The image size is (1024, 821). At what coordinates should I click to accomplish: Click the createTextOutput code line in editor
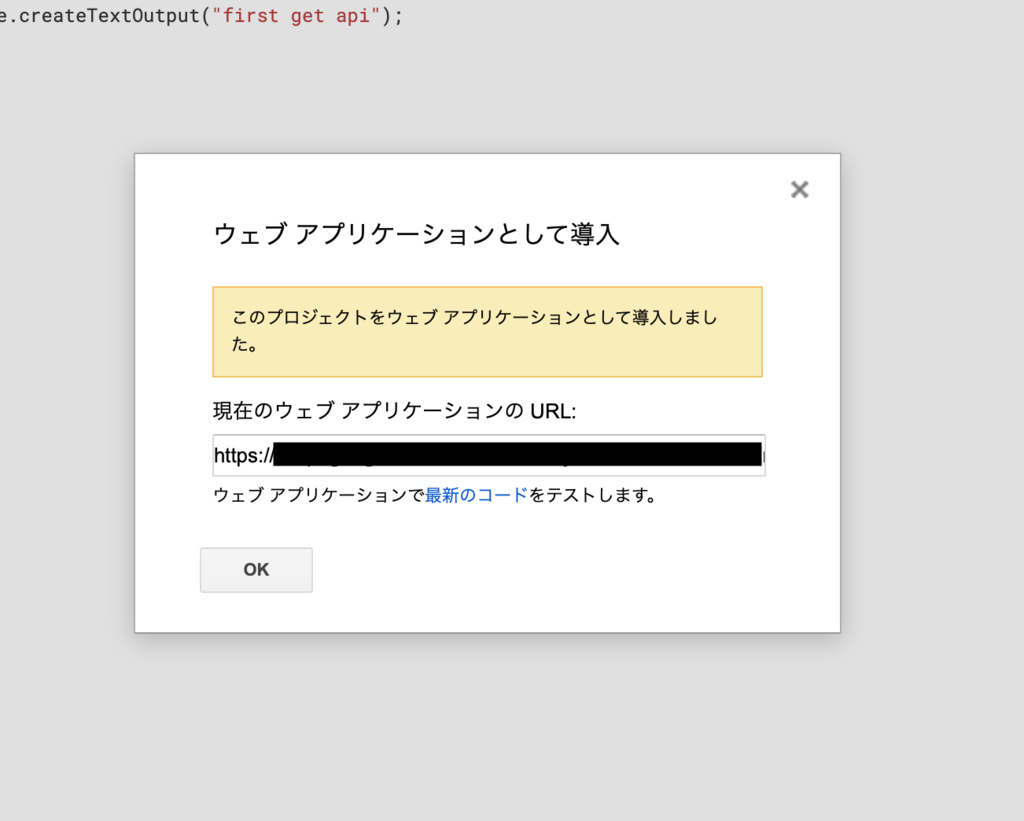point(202,15)
